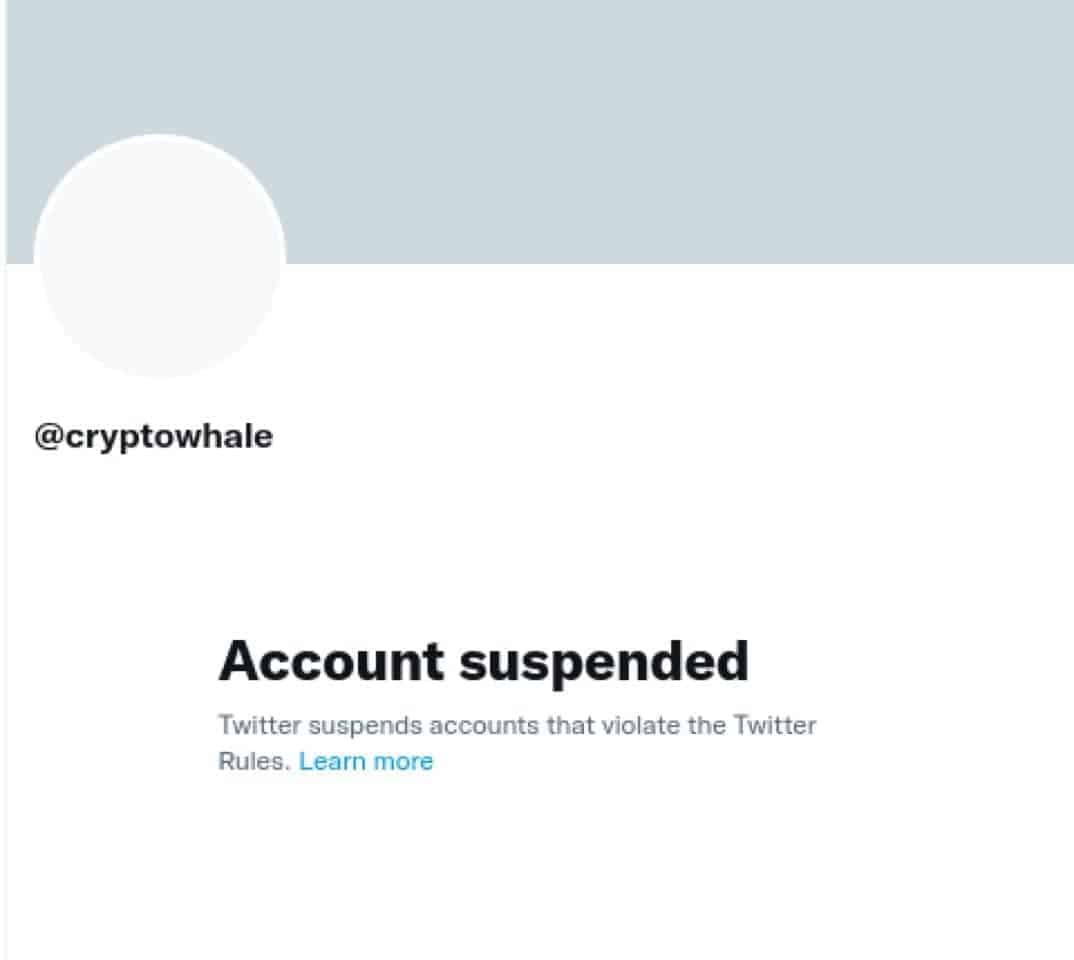Open the Learn more link
The image size is (1074, 960).
click(x=366, y=762)
